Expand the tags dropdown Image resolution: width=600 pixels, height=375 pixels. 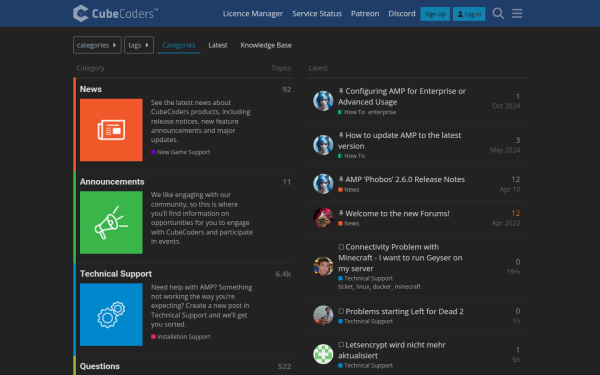pyautogui.click(x=139, y=45)
